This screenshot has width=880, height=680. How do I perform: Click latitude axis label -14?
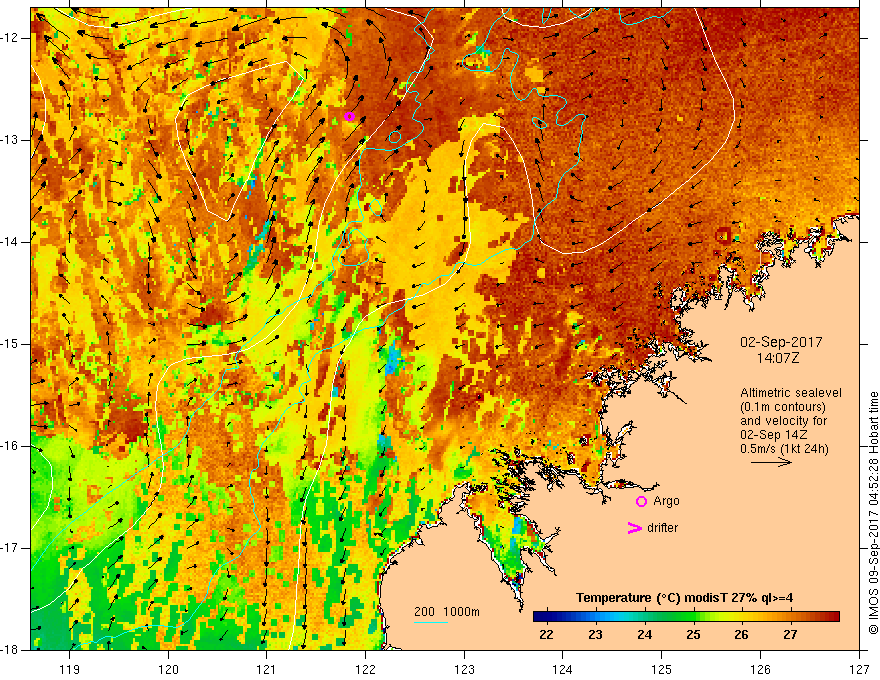point(10,242)
